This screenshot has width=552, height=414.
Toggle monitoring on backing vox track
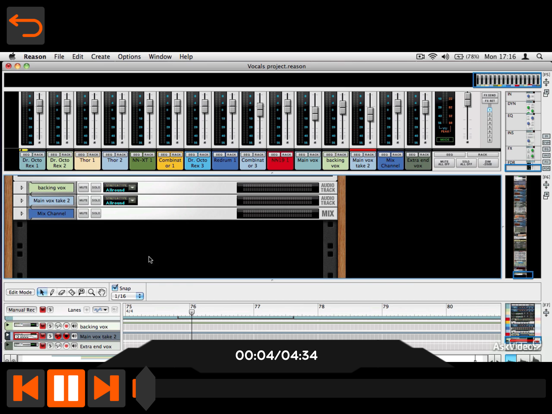click(x=74, y=326)
